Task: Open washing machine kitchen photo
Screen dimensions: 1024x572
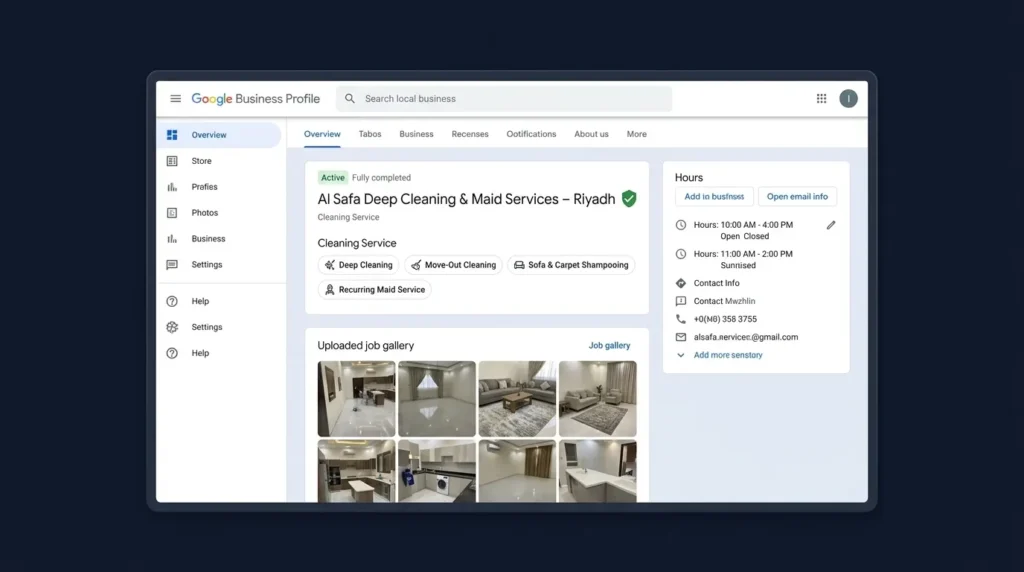Action: coord(437,471)
